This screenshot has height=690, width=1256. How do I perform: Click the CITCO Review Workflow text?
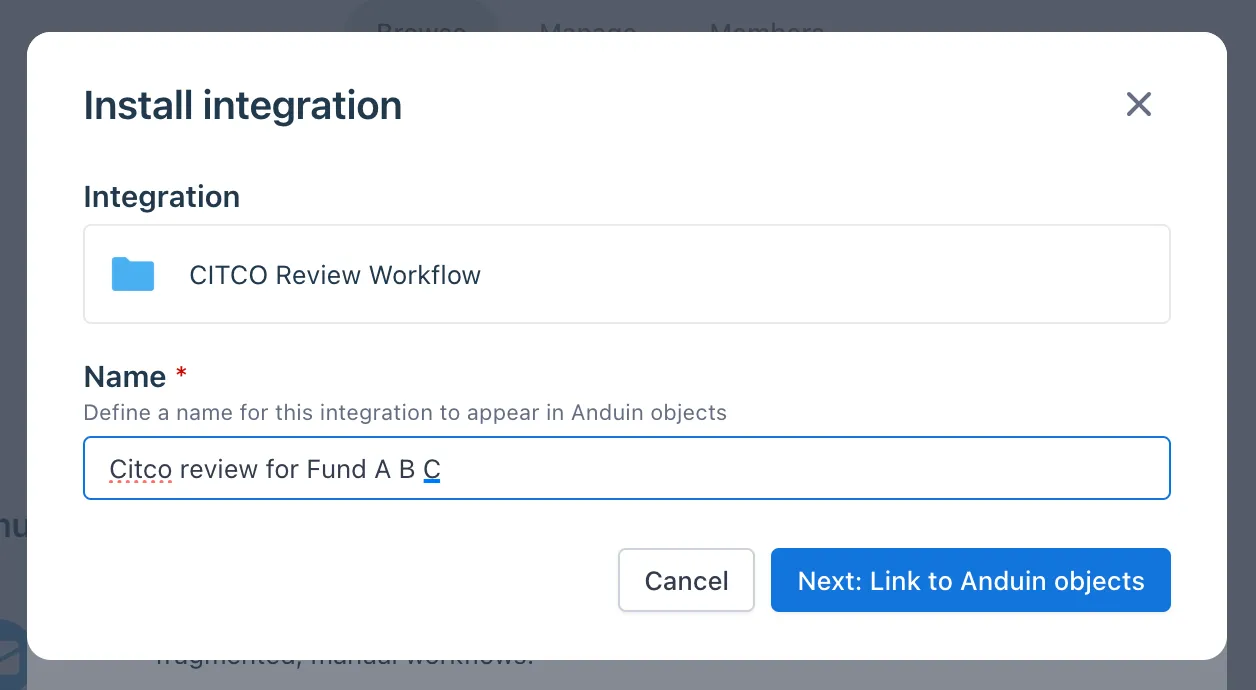pos(335,275)
